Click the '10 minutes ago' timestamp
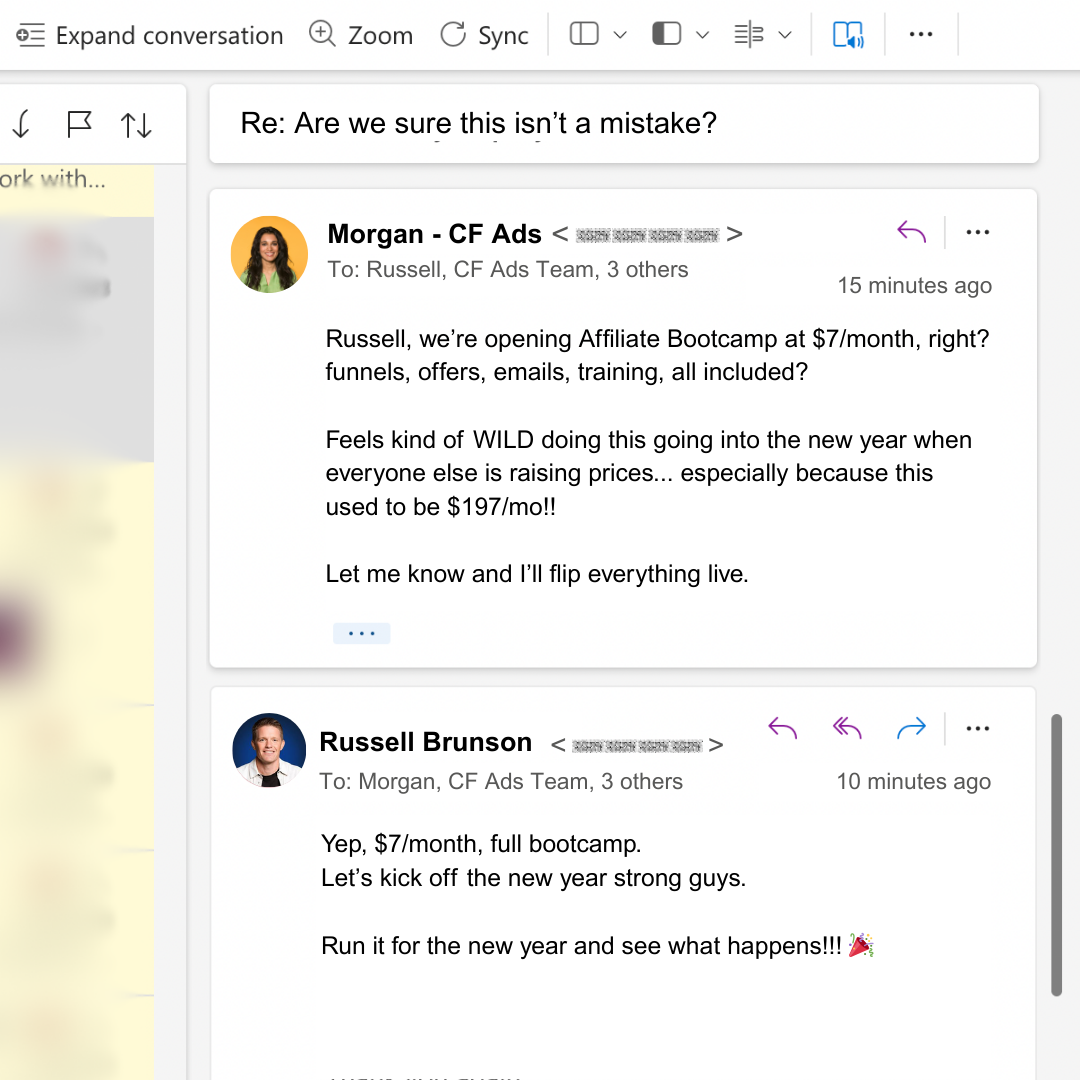 pos(914,781)
